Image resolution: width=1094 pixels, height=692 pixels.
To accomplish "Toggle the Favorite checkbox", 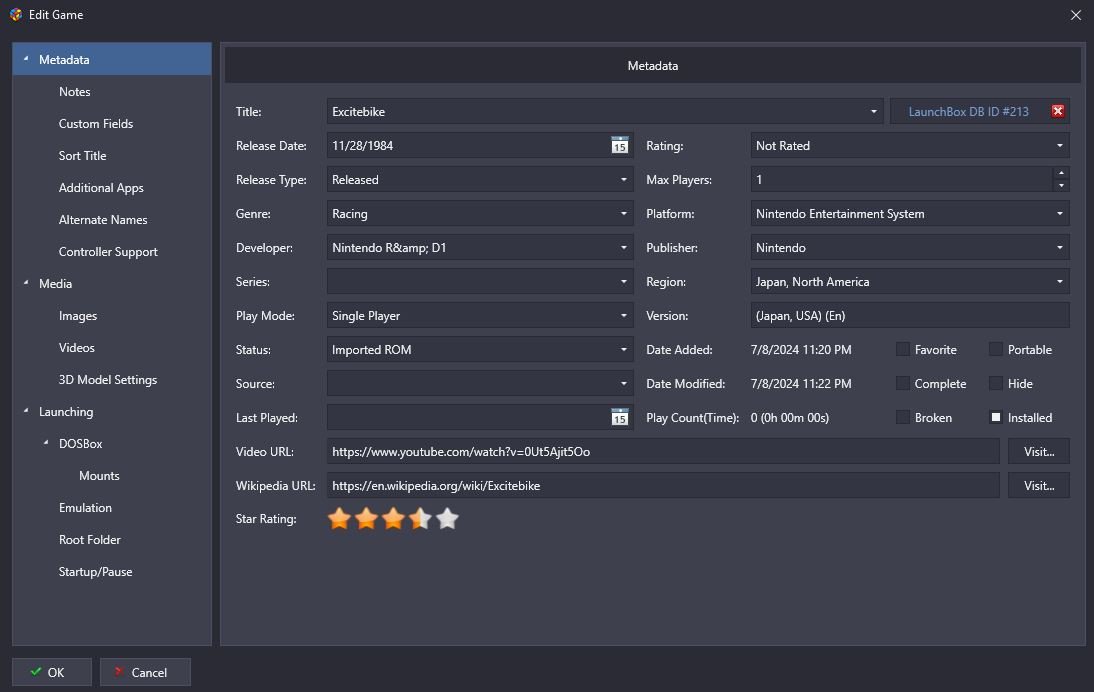I will click(903, 349).
